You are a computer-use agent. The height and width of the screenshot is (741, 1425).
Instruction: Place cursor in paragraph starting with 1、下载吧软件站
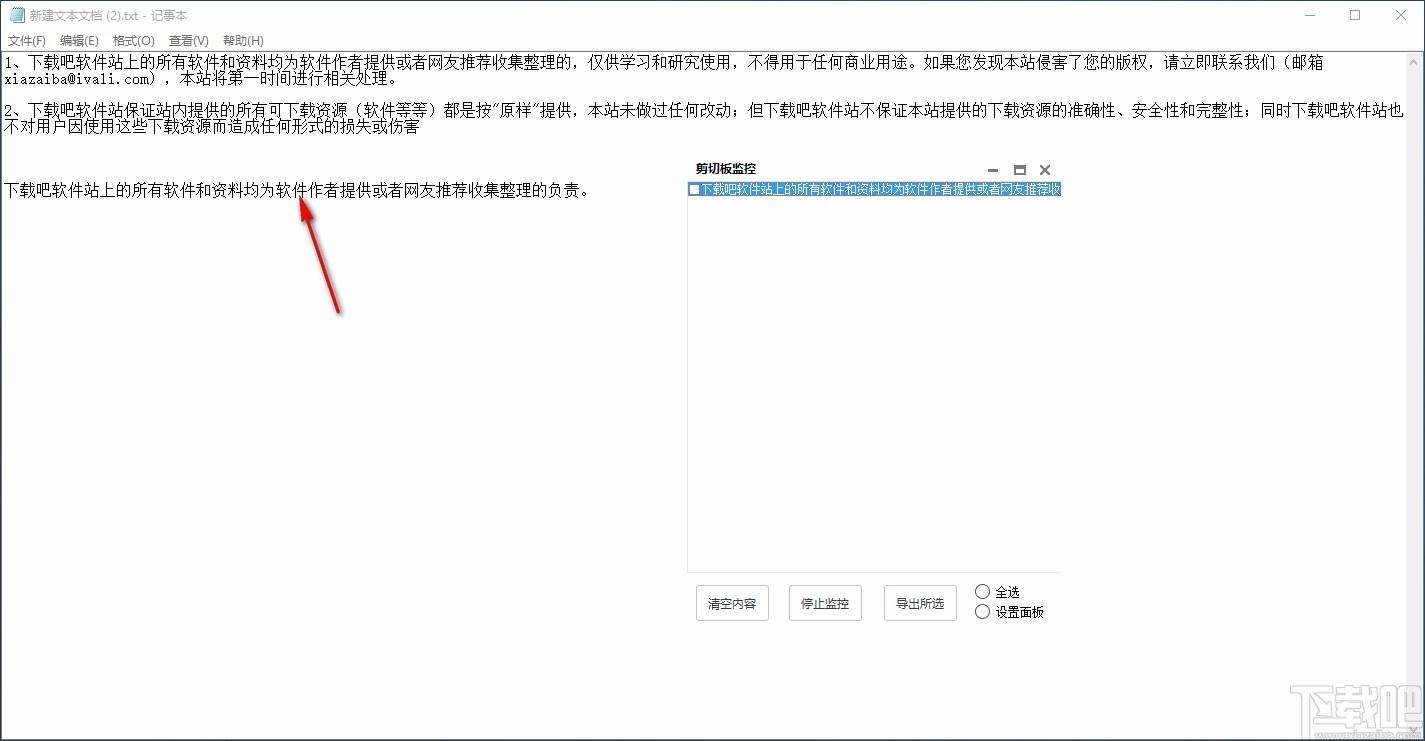point(664,71)
